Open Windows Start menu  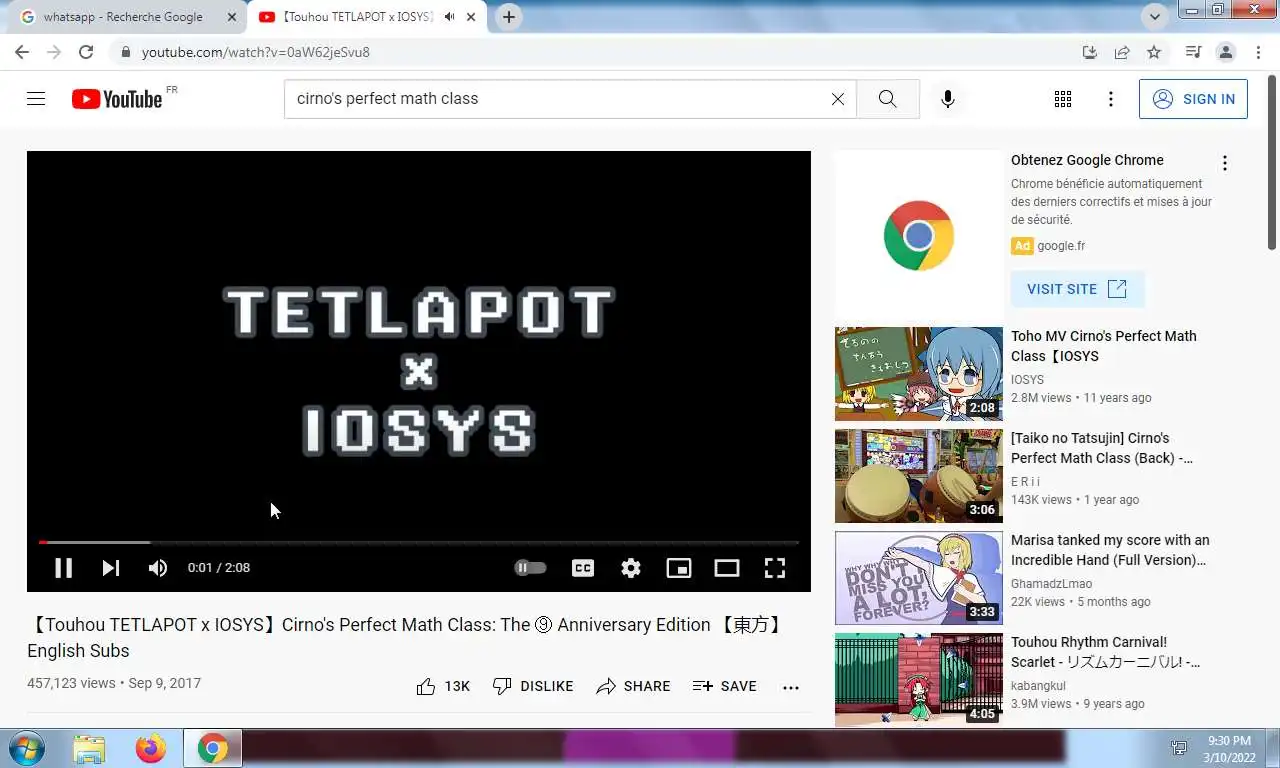point(26,748)
